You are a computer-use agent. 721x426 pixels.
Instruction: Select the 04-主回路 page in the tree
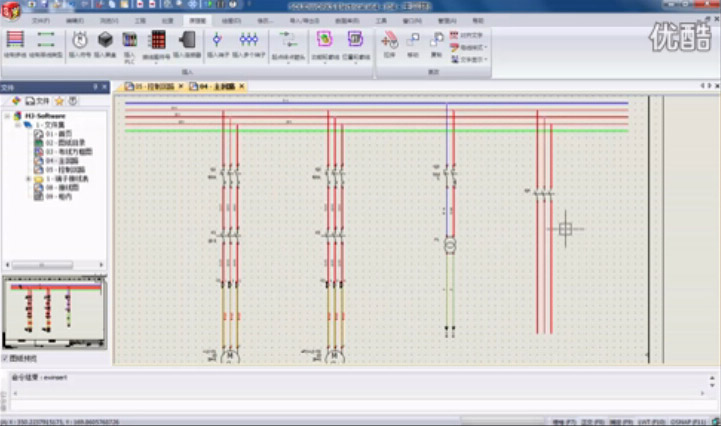coord(57,161)
